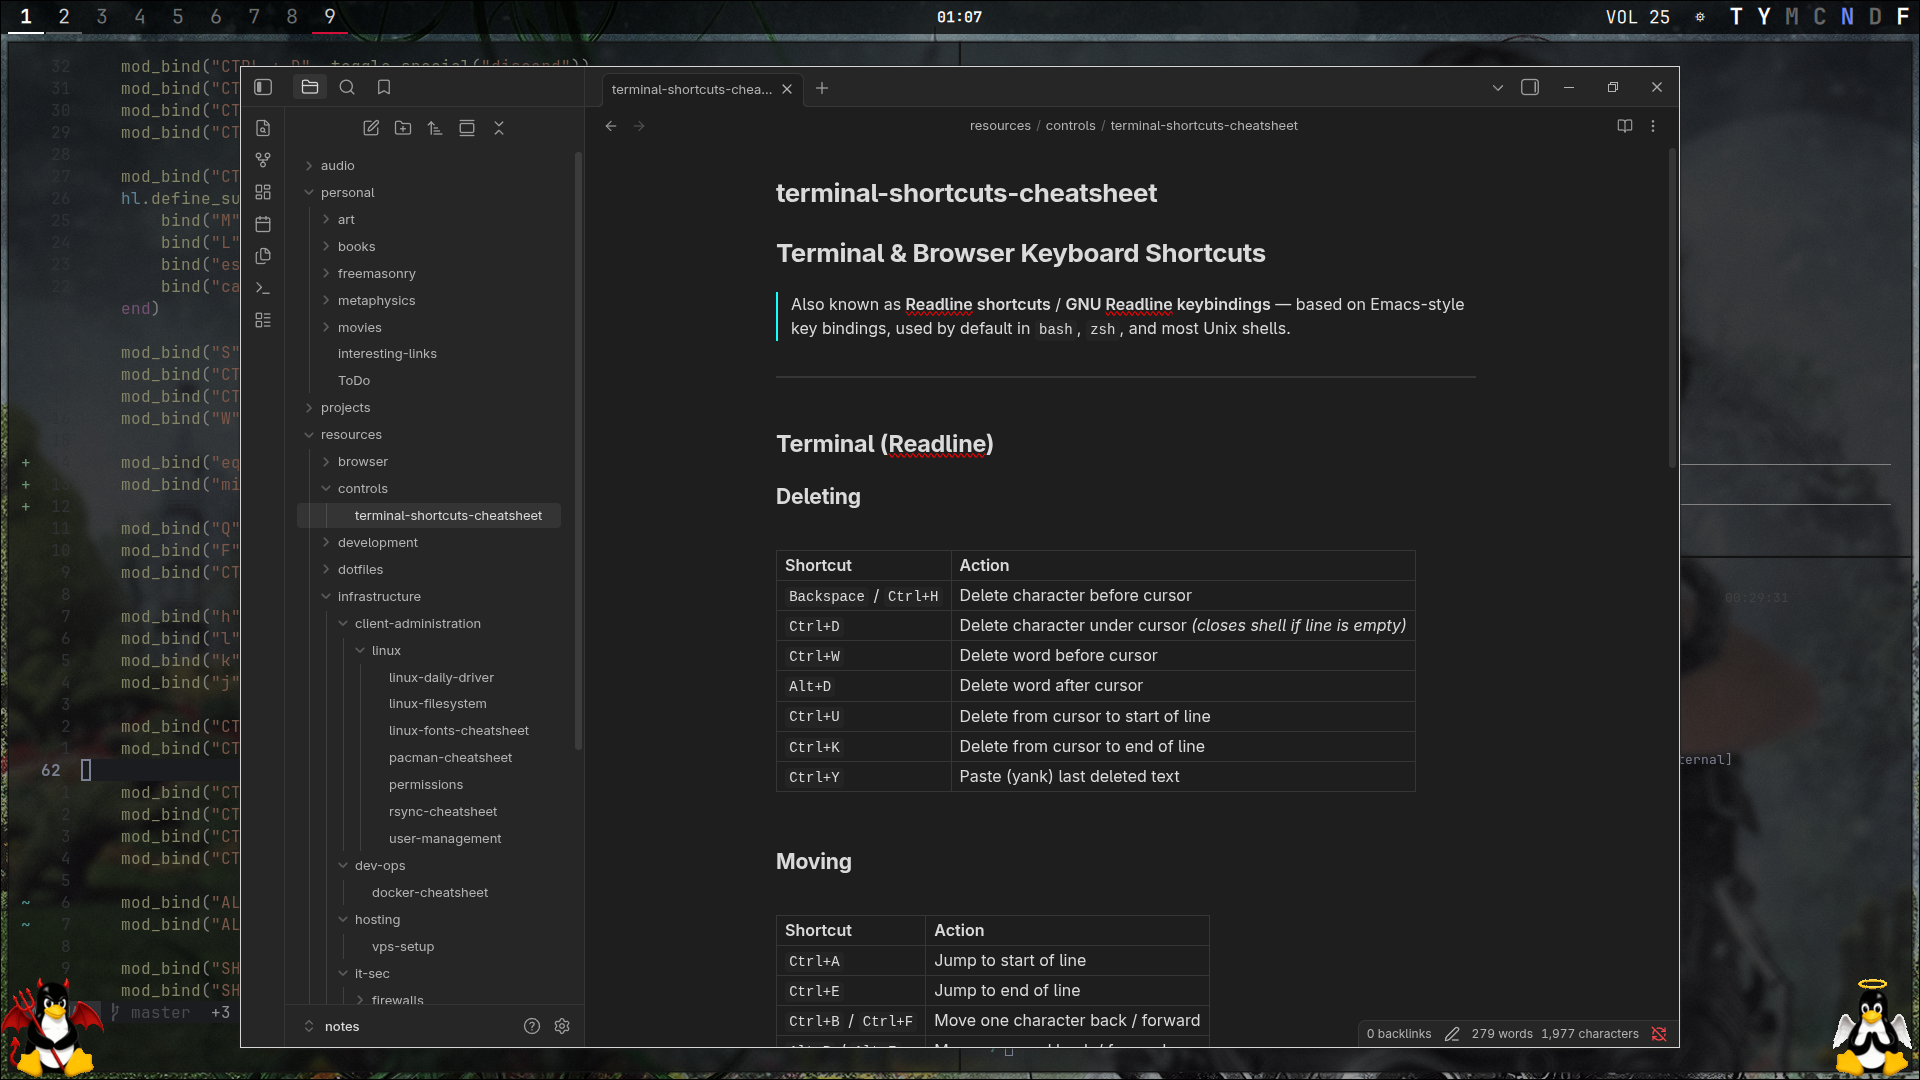Create a new folder icon
Image resolution: width=1920 pixels, height=1080 pixels.
[x=403, y=128]
